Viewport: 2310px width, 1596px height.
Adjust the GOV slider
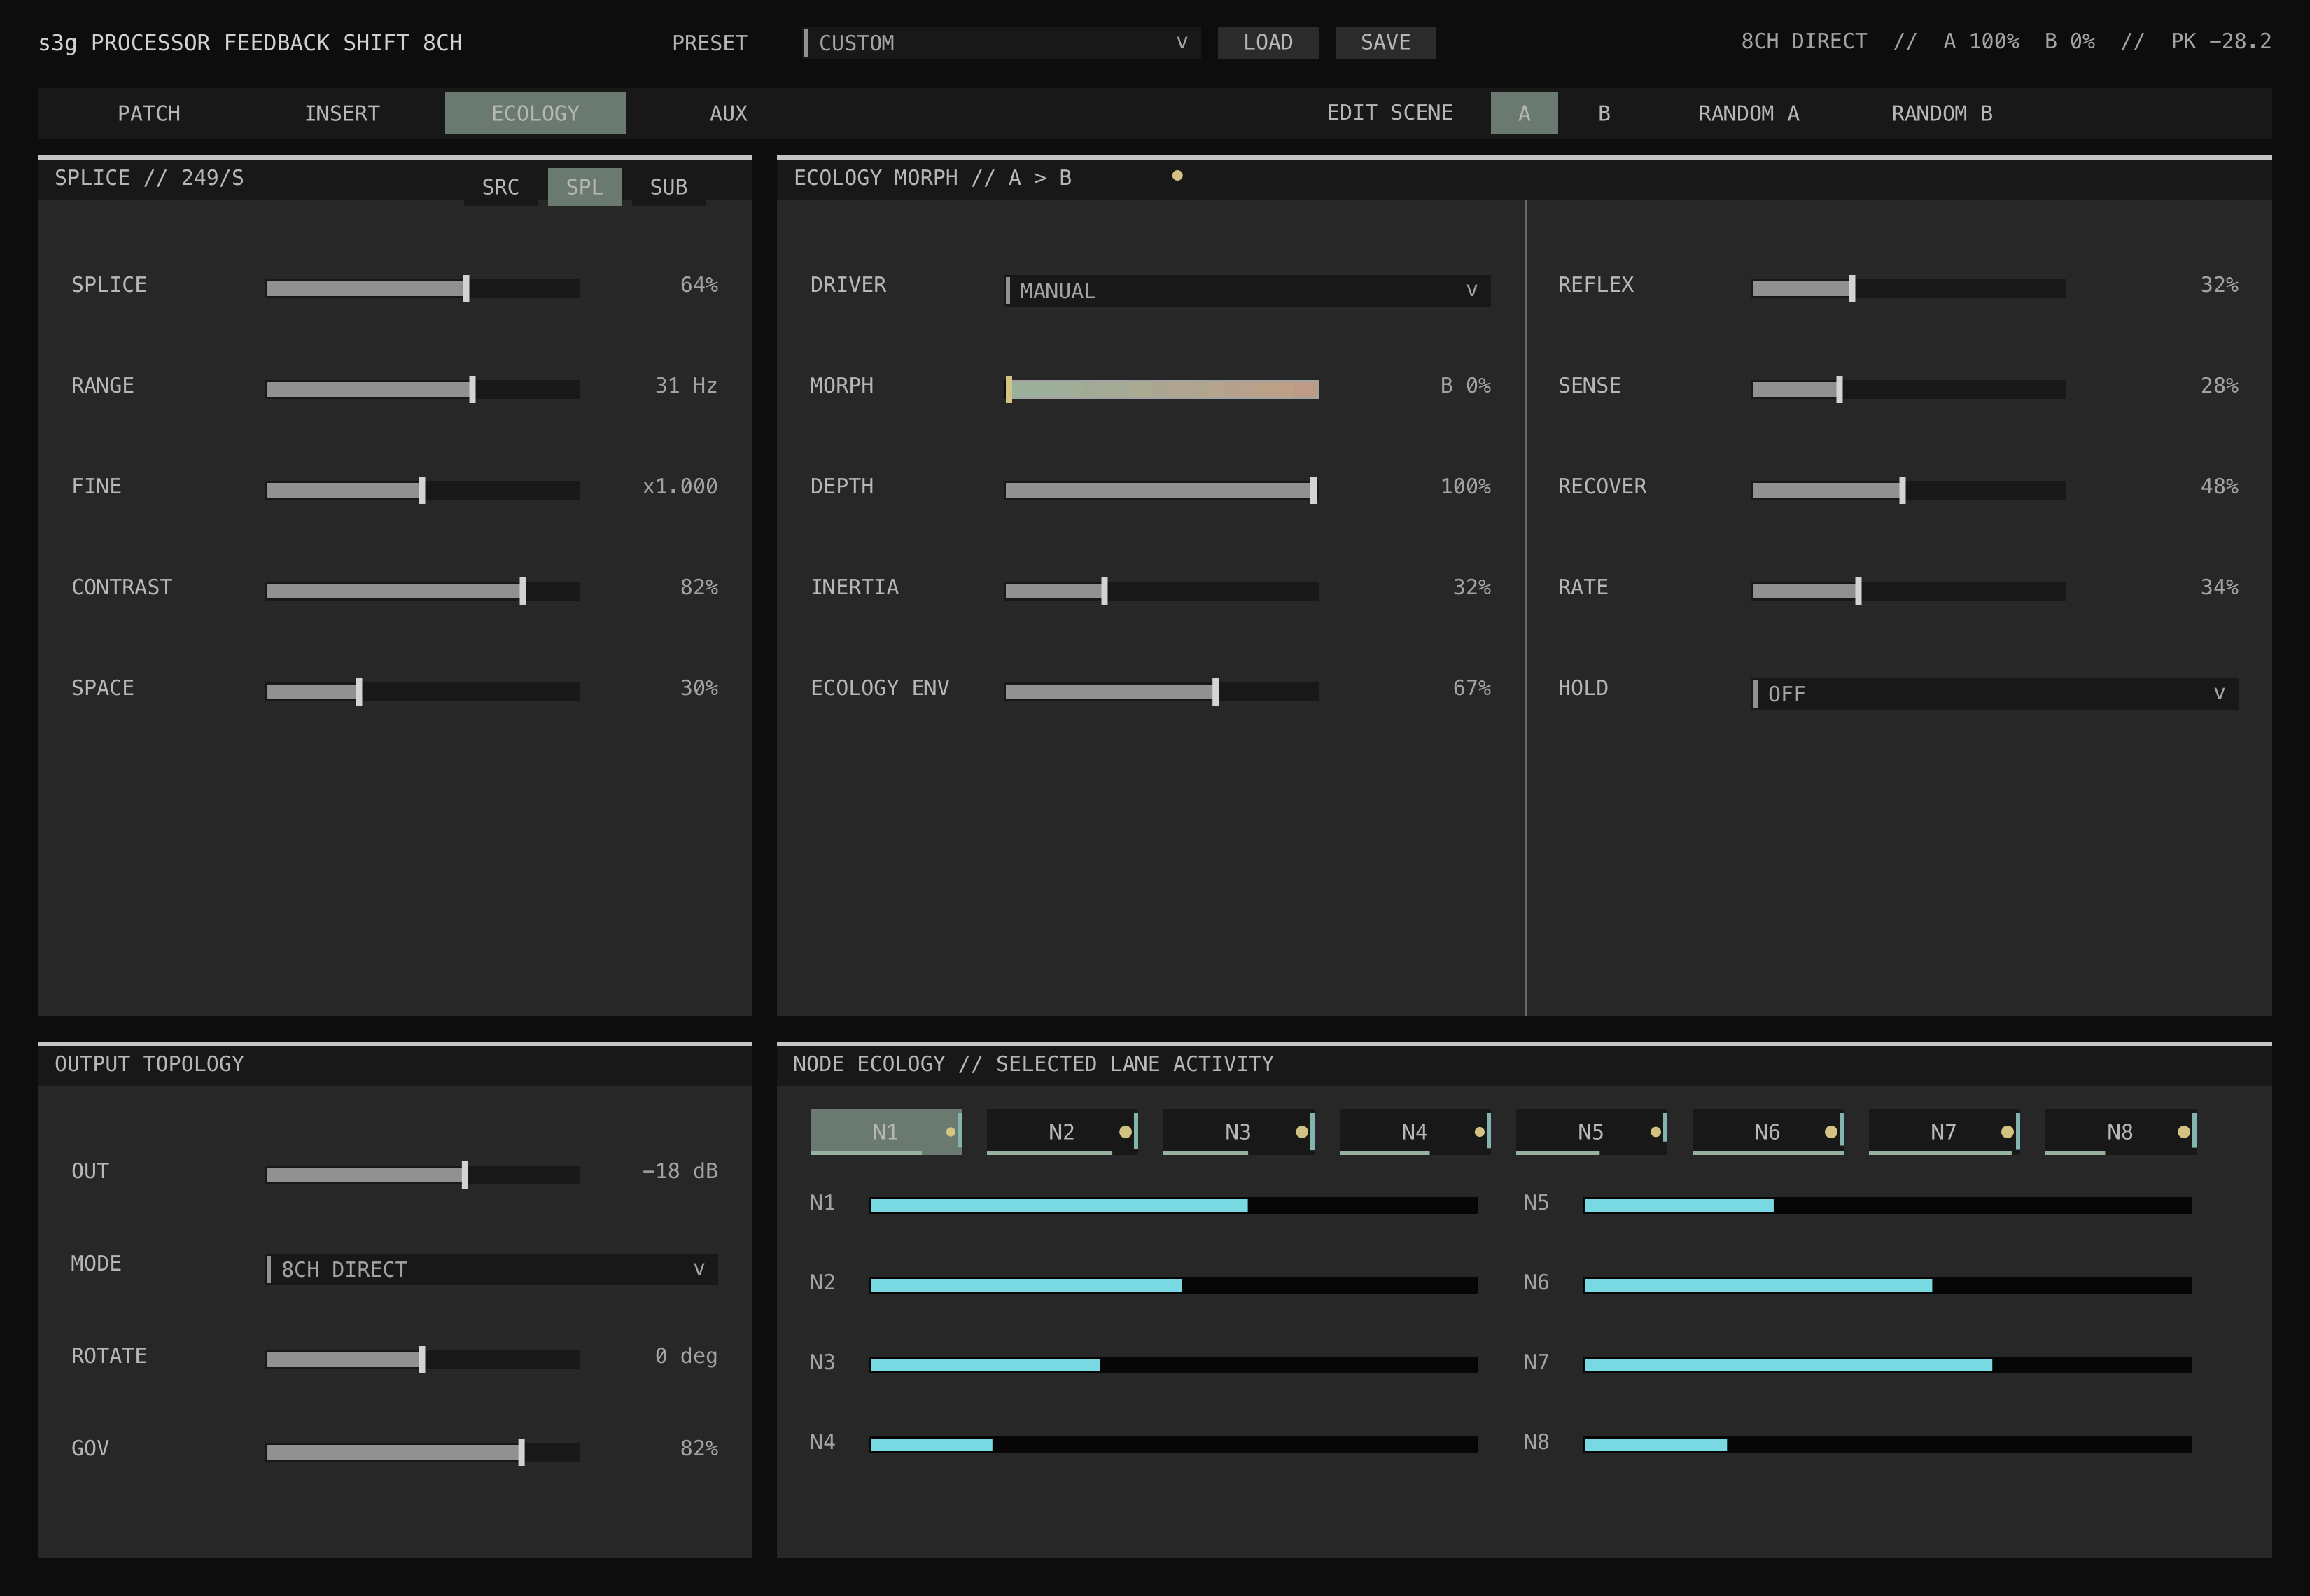coord(422,1452)
